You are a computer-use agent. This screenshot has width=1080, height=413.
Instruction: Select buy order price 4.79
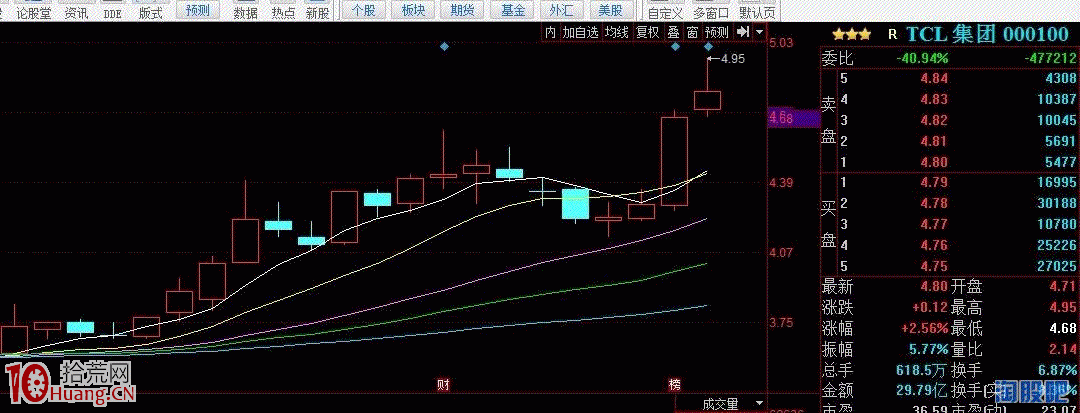(934, 182)
